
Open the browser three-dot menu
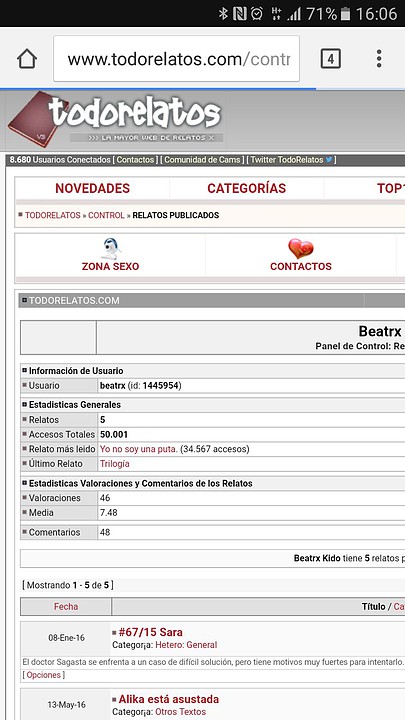379,59
